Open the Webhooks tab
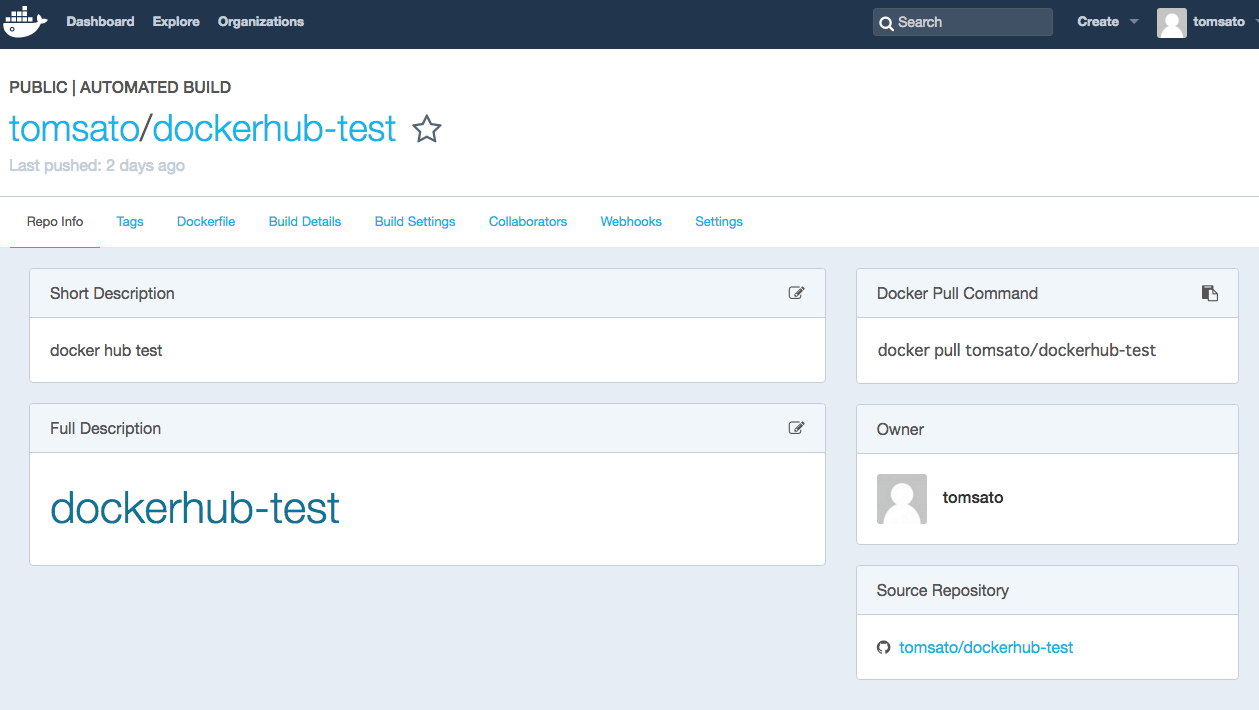The width and height of the screenshot is (1259, 710). pyautogui.click(x=630, y=221)
